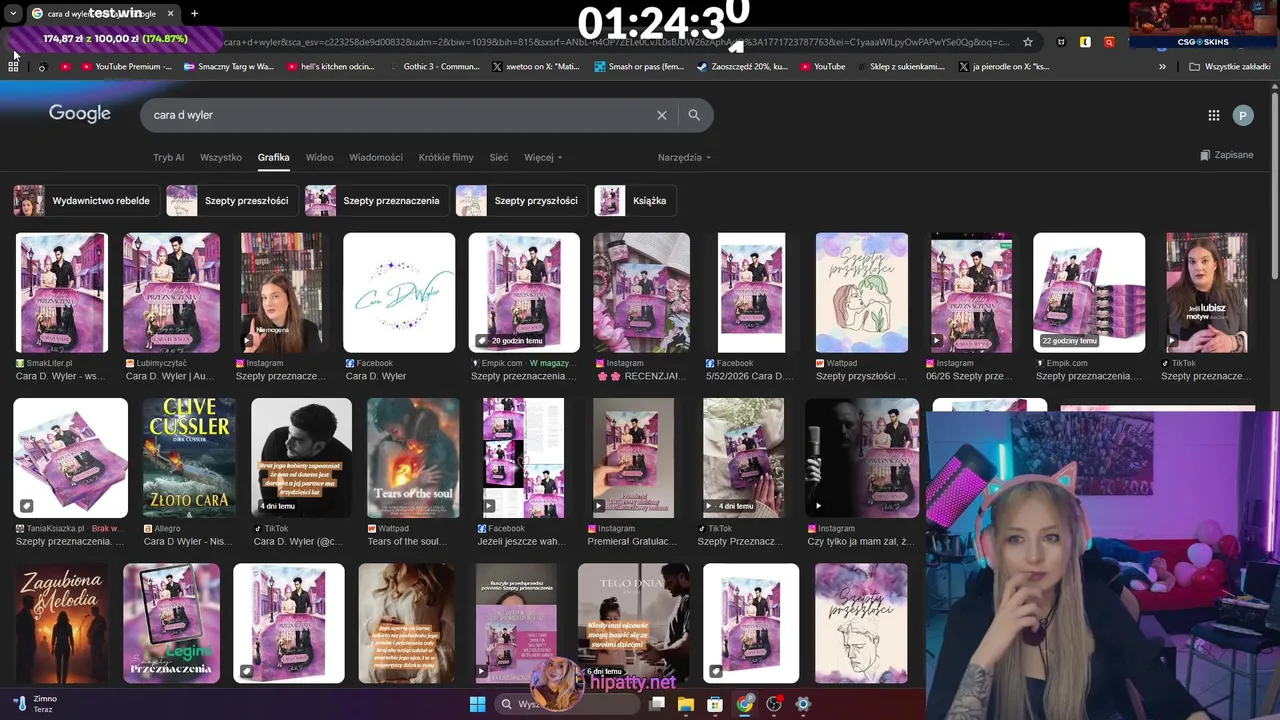Open the Chrome apps grid in bookmarks bar

(x=13, y=67)
